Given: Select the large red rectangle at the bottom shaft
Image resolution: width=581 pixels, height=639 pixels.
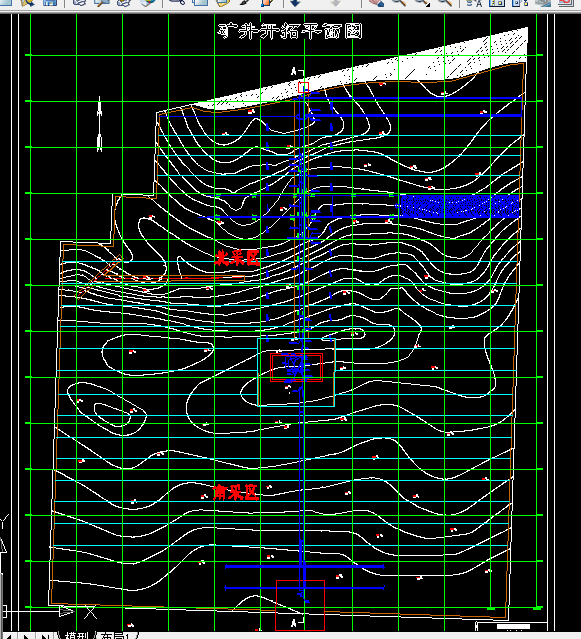Looking at the screenshot, I should [x=300, y=605].
